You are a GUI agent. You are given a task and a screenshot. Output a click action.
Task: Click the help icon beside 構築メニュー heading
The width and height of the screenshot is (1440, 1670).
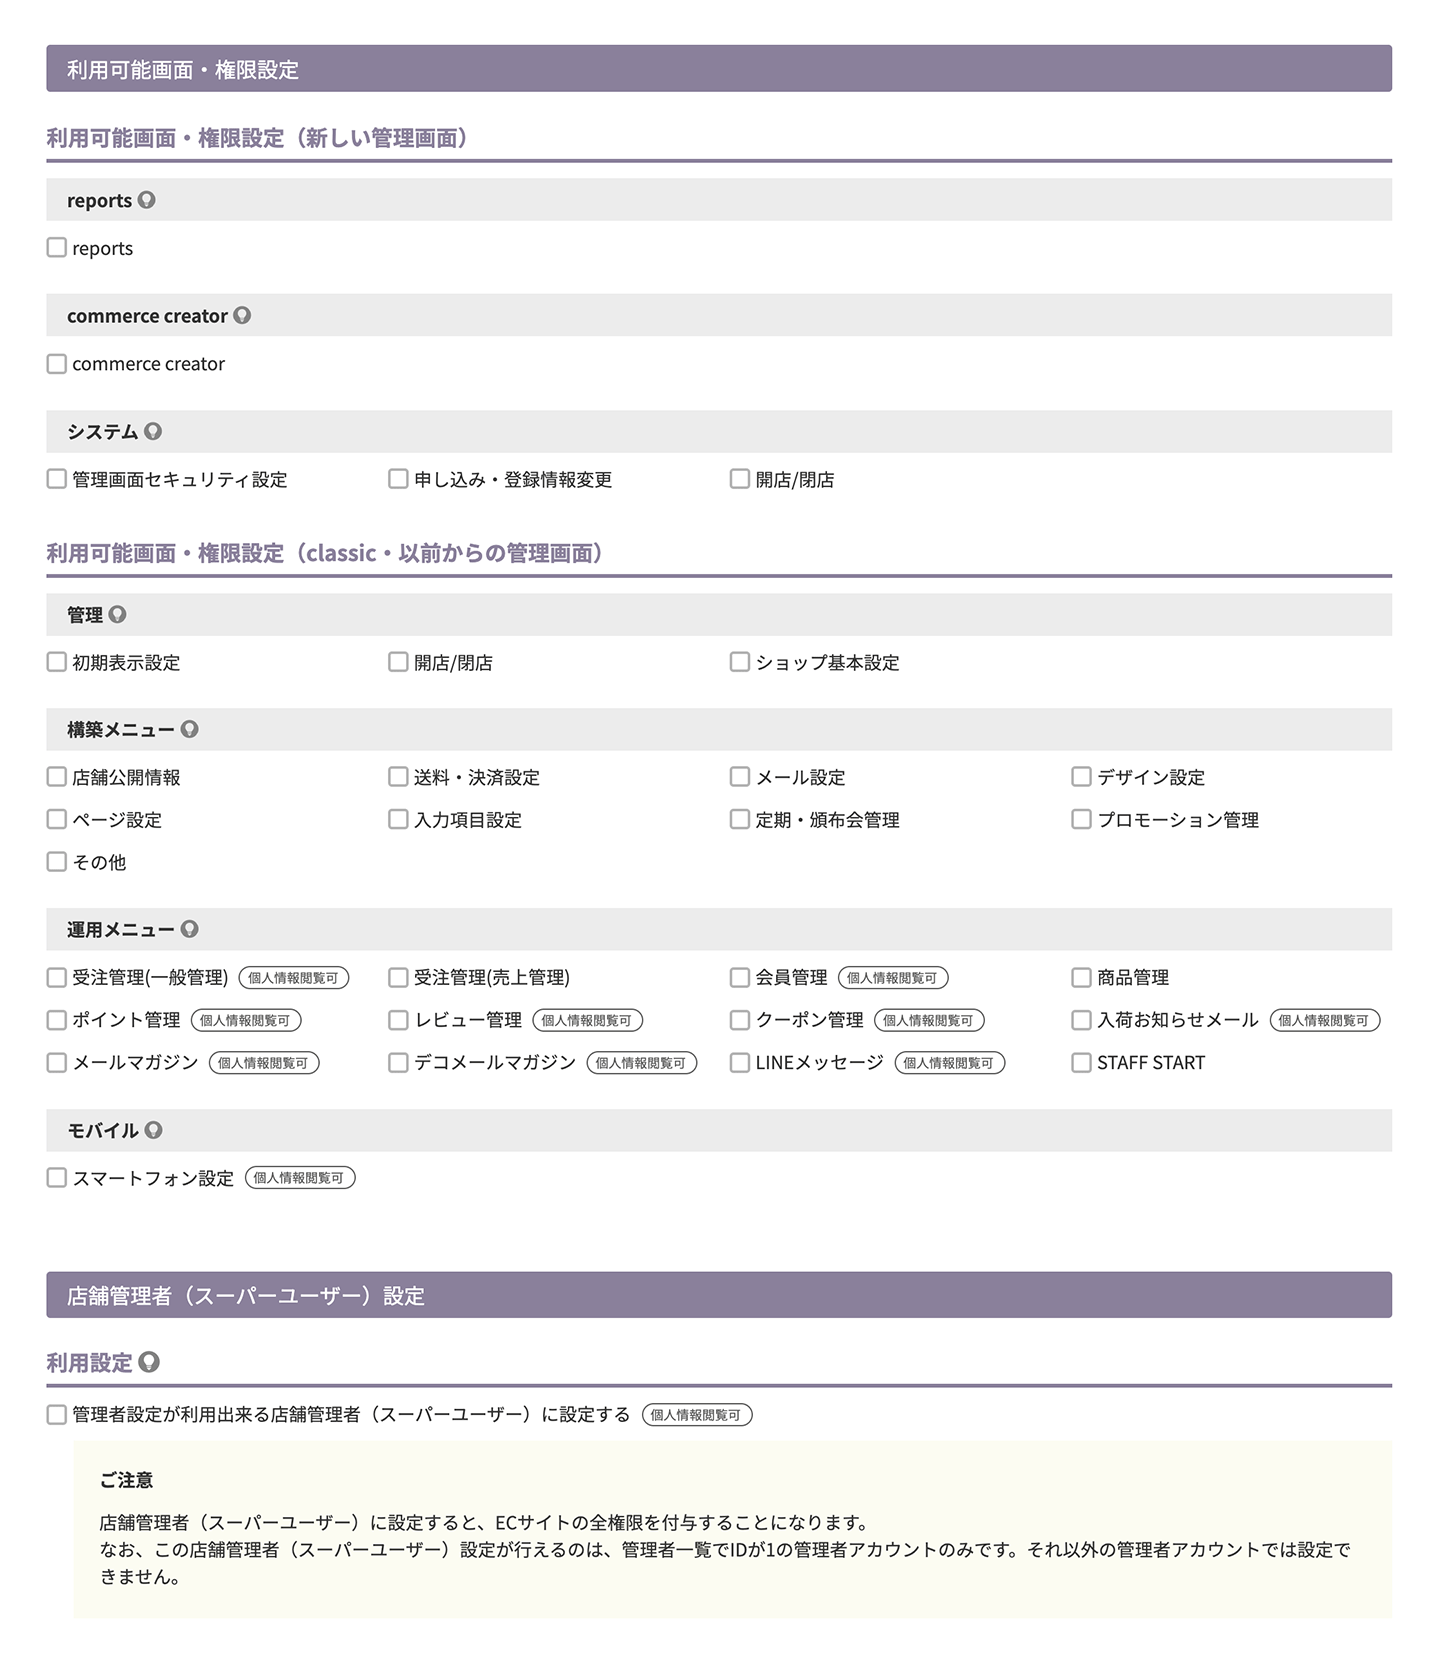pos(189,729)
